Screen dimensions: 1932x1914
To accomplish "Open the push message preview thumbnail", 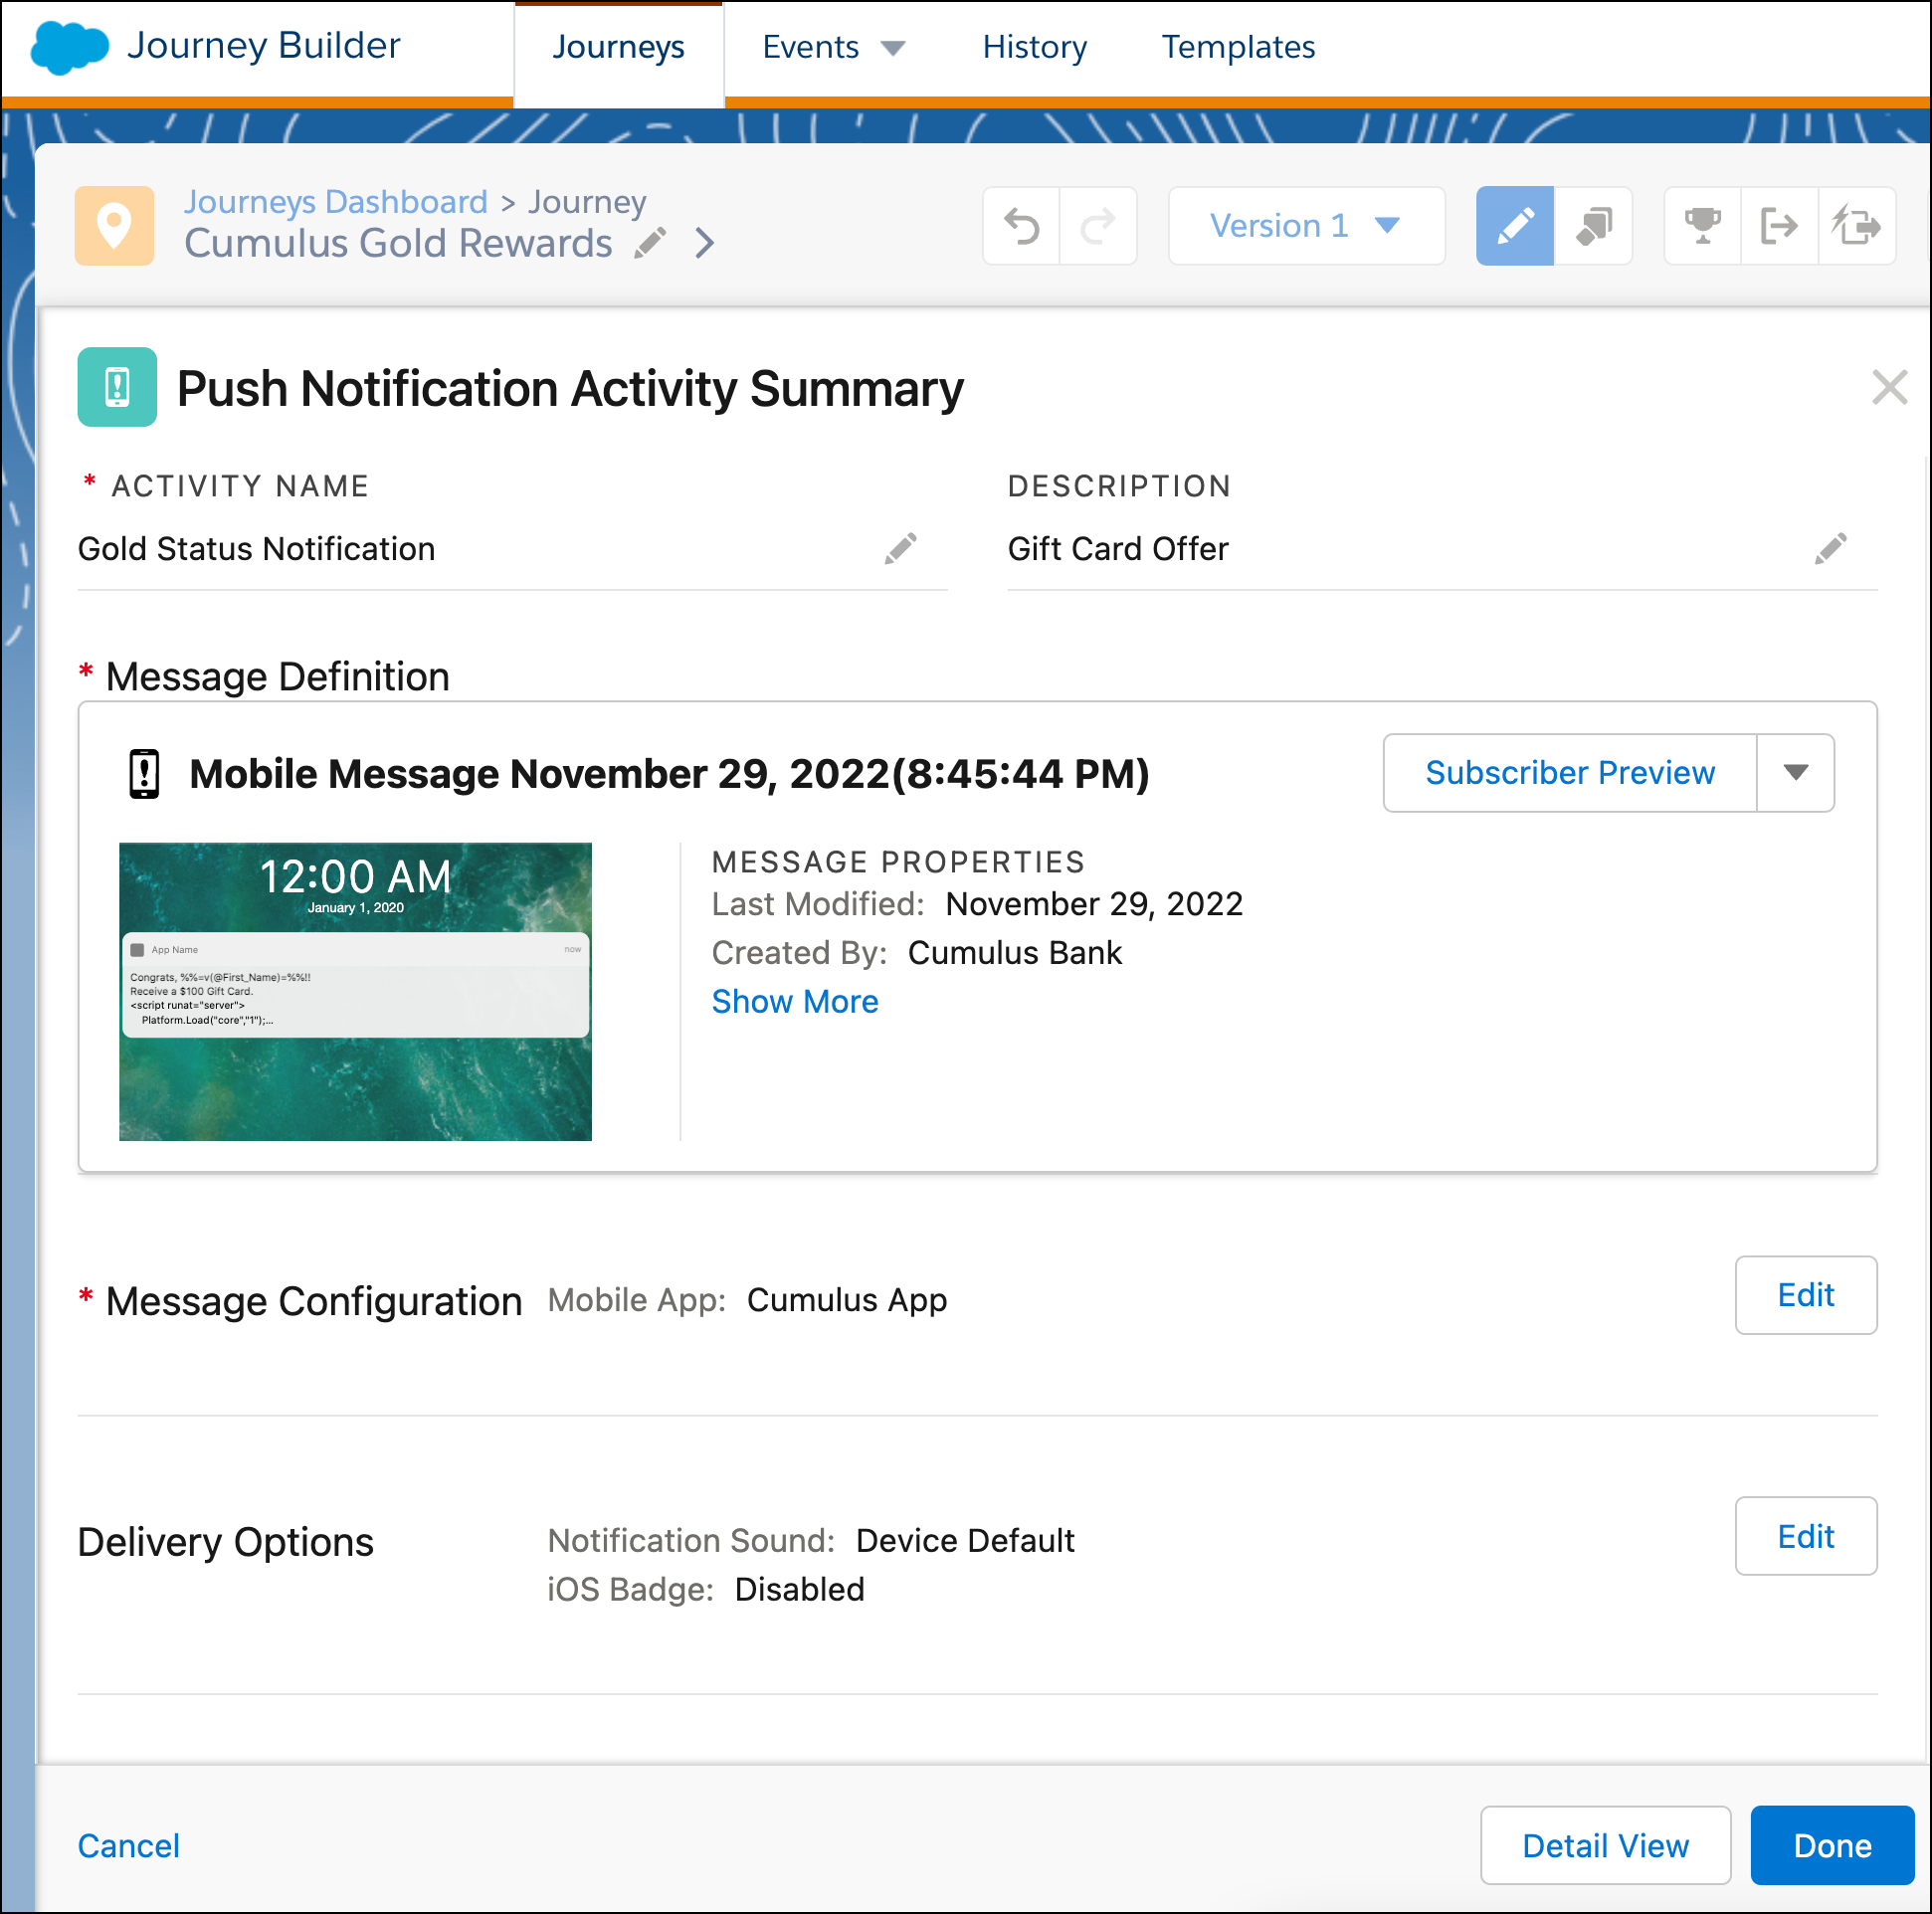I will pyautogui.click(x=355, y=991).
